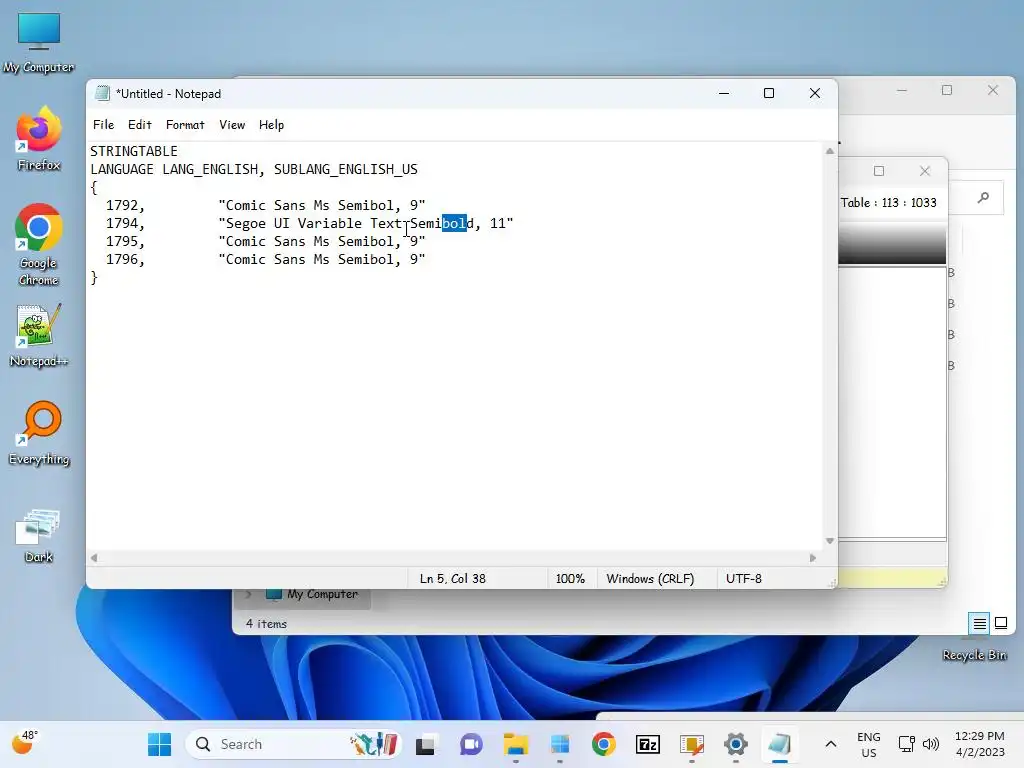Click the Notepad horizontal scrollbar left arrow
This screenshot has width=1024, height=768.
pos(94,558)
